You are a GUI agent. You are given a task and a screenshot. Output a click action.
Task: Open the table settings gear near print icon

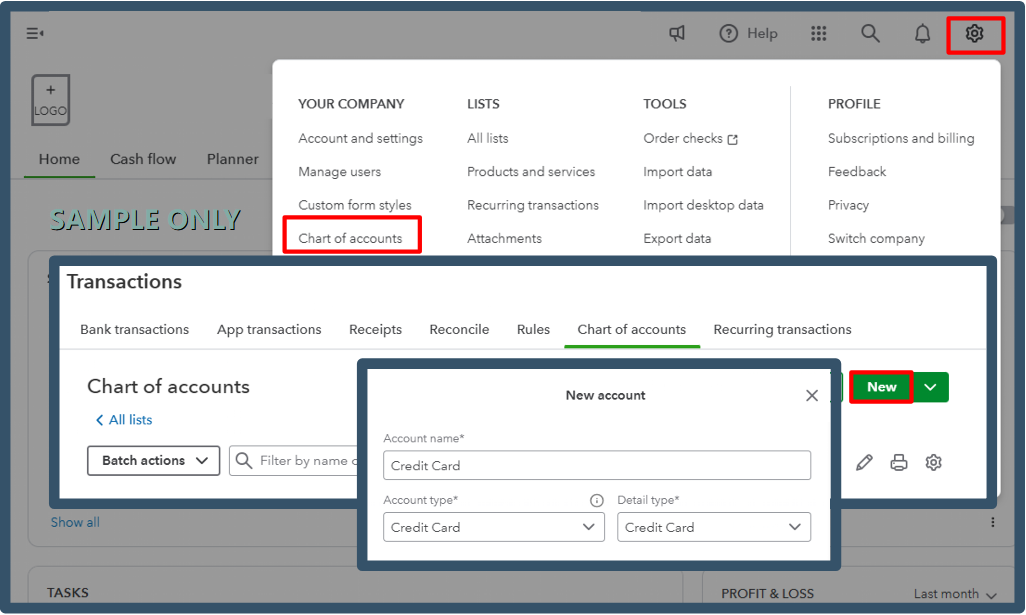934,463
